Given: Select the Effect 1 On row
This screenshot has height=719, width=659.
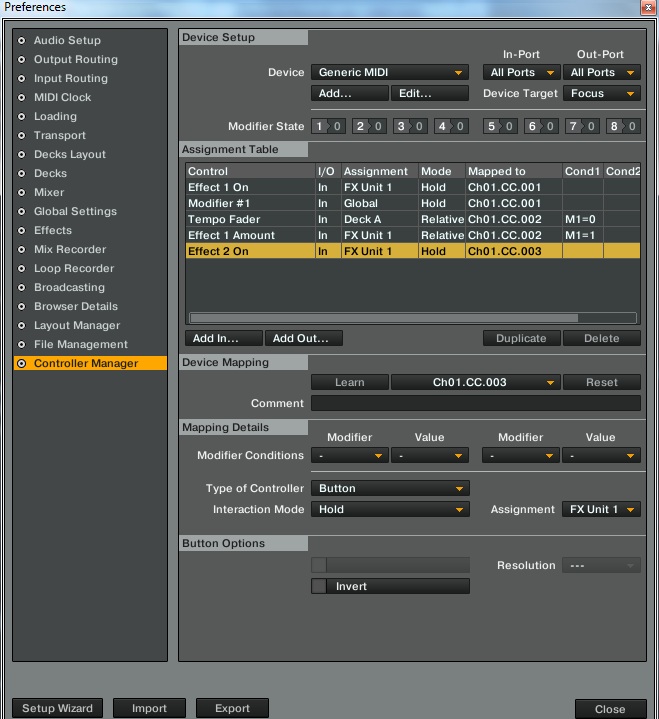Looking at the screenshot, I should click(413, 187).
